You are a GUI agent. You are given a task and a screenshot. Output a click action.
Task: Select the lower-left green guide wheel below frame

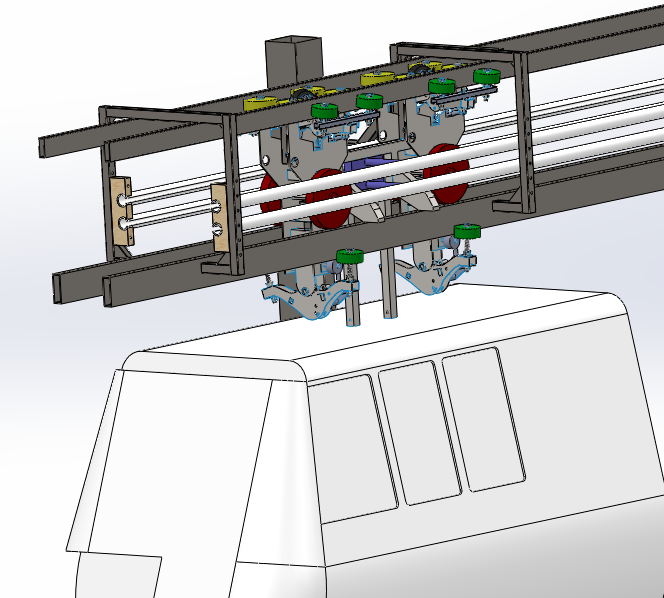(x=349, y=257)
